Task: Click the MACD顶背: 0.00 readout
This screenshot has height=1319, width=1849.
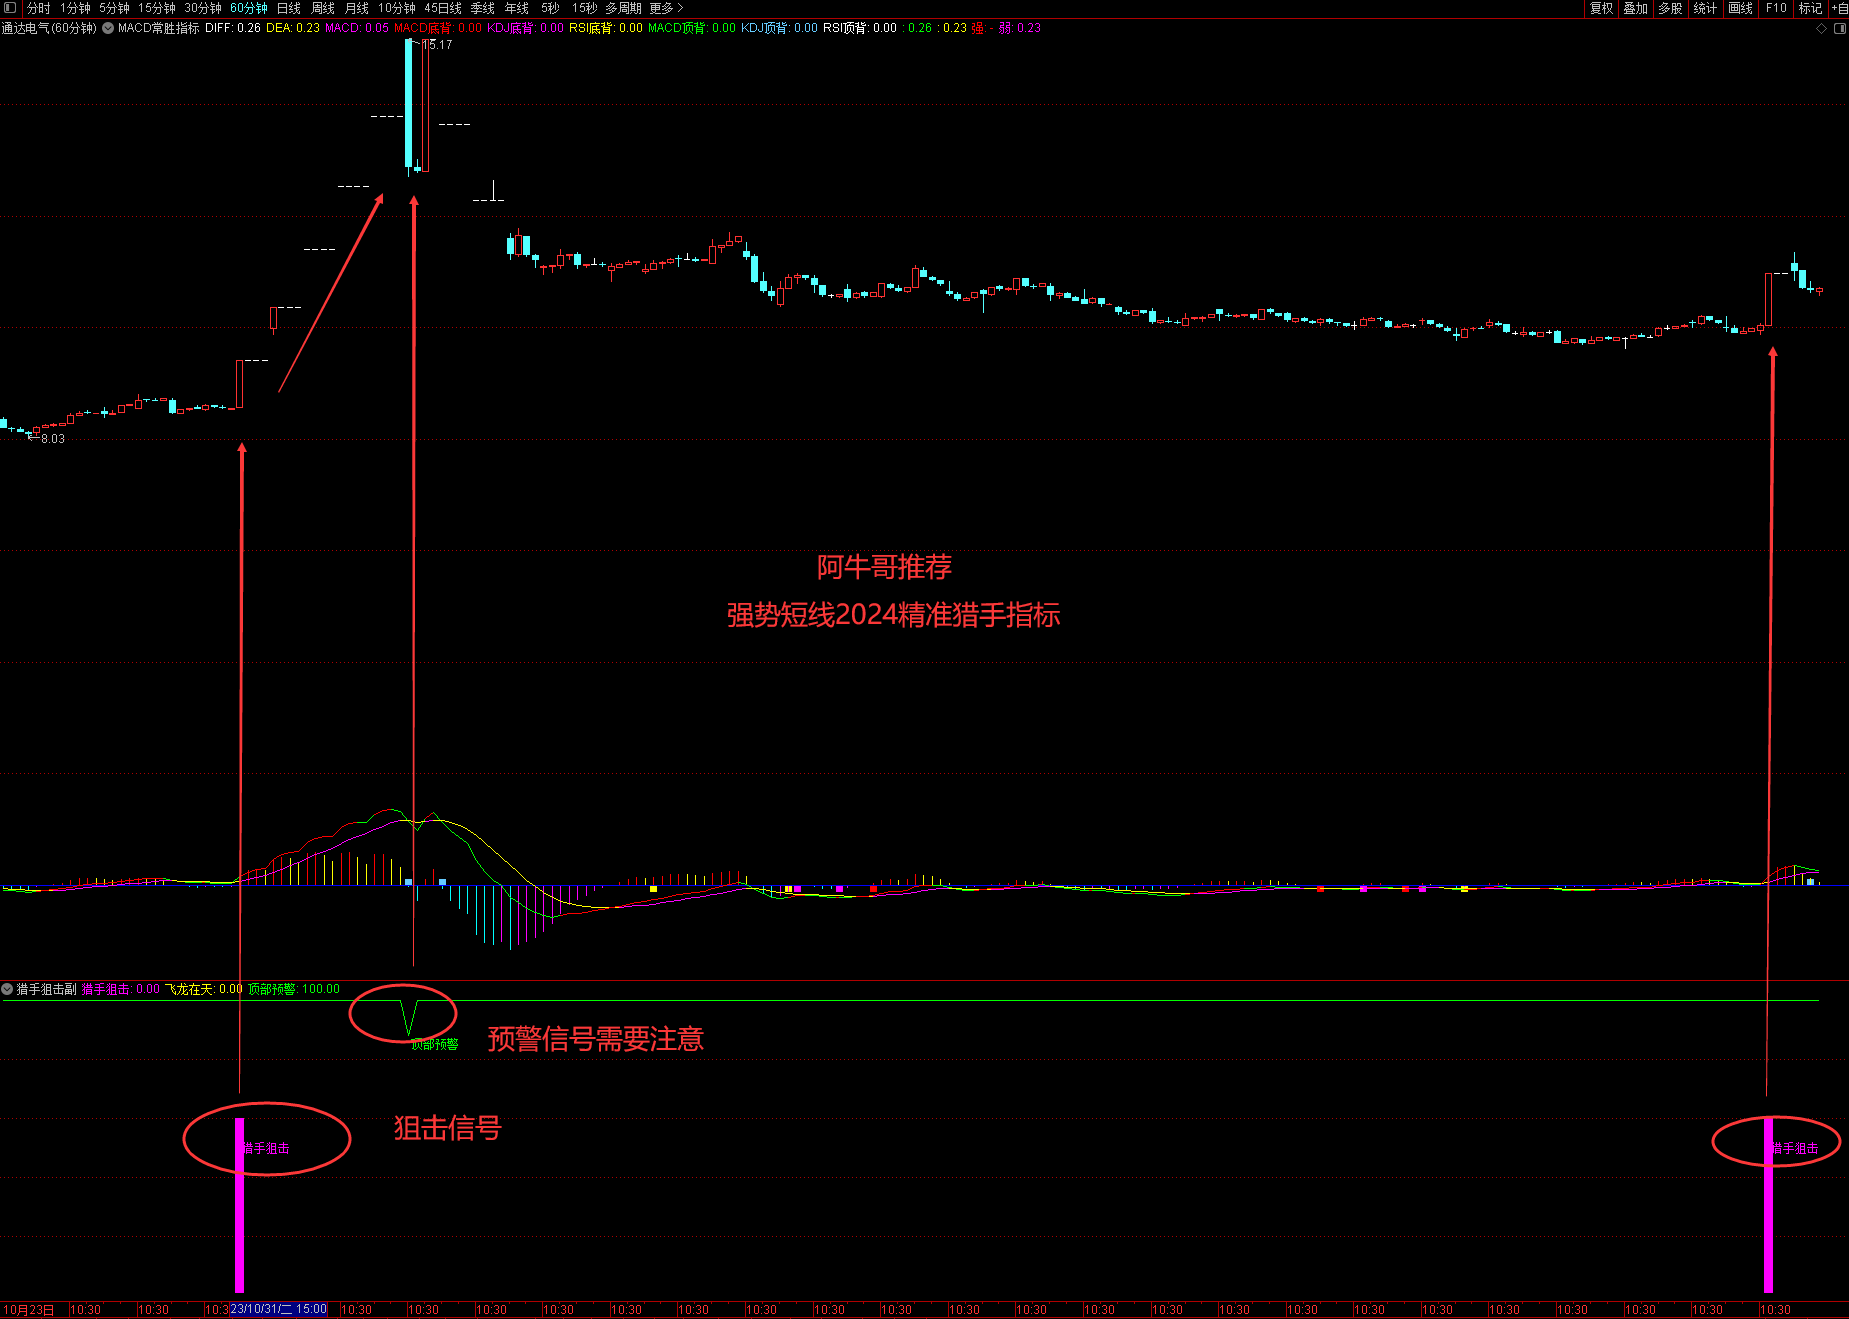Action: pyautogui.click(x=692, y=28)
